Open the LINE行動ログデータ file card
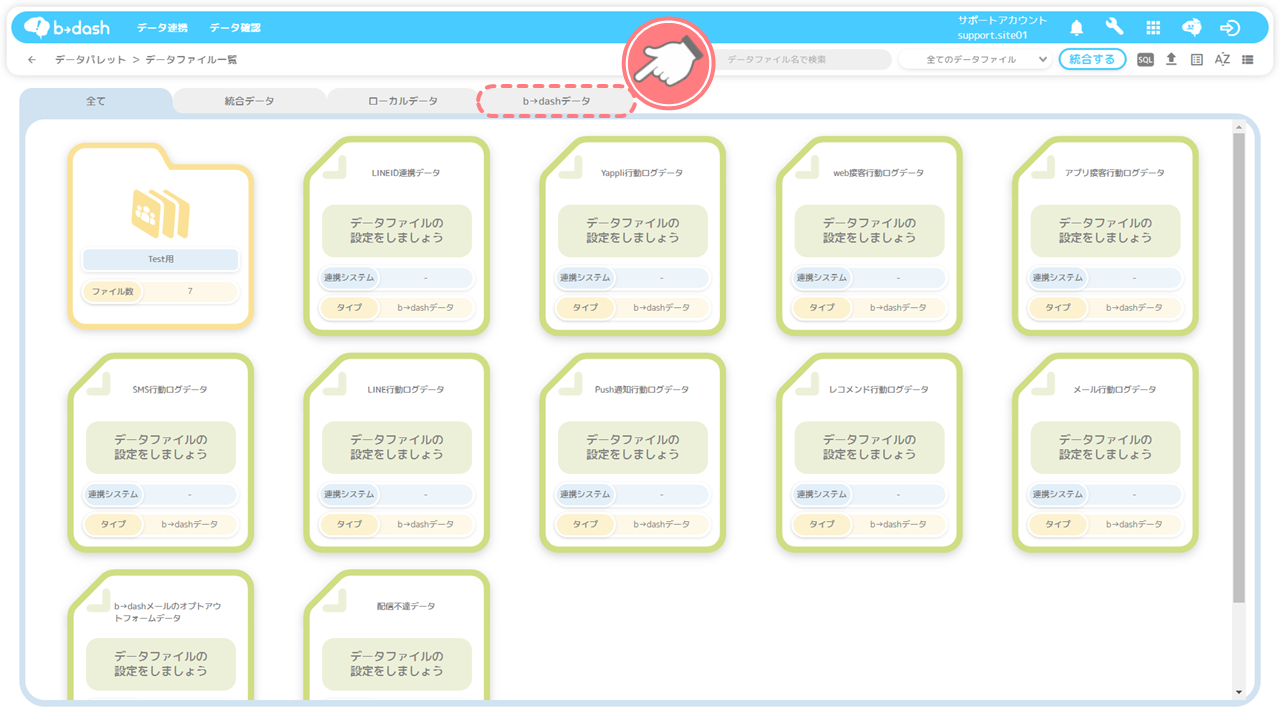This screenshot has width=1280, height=720. [x=397, y=452]
